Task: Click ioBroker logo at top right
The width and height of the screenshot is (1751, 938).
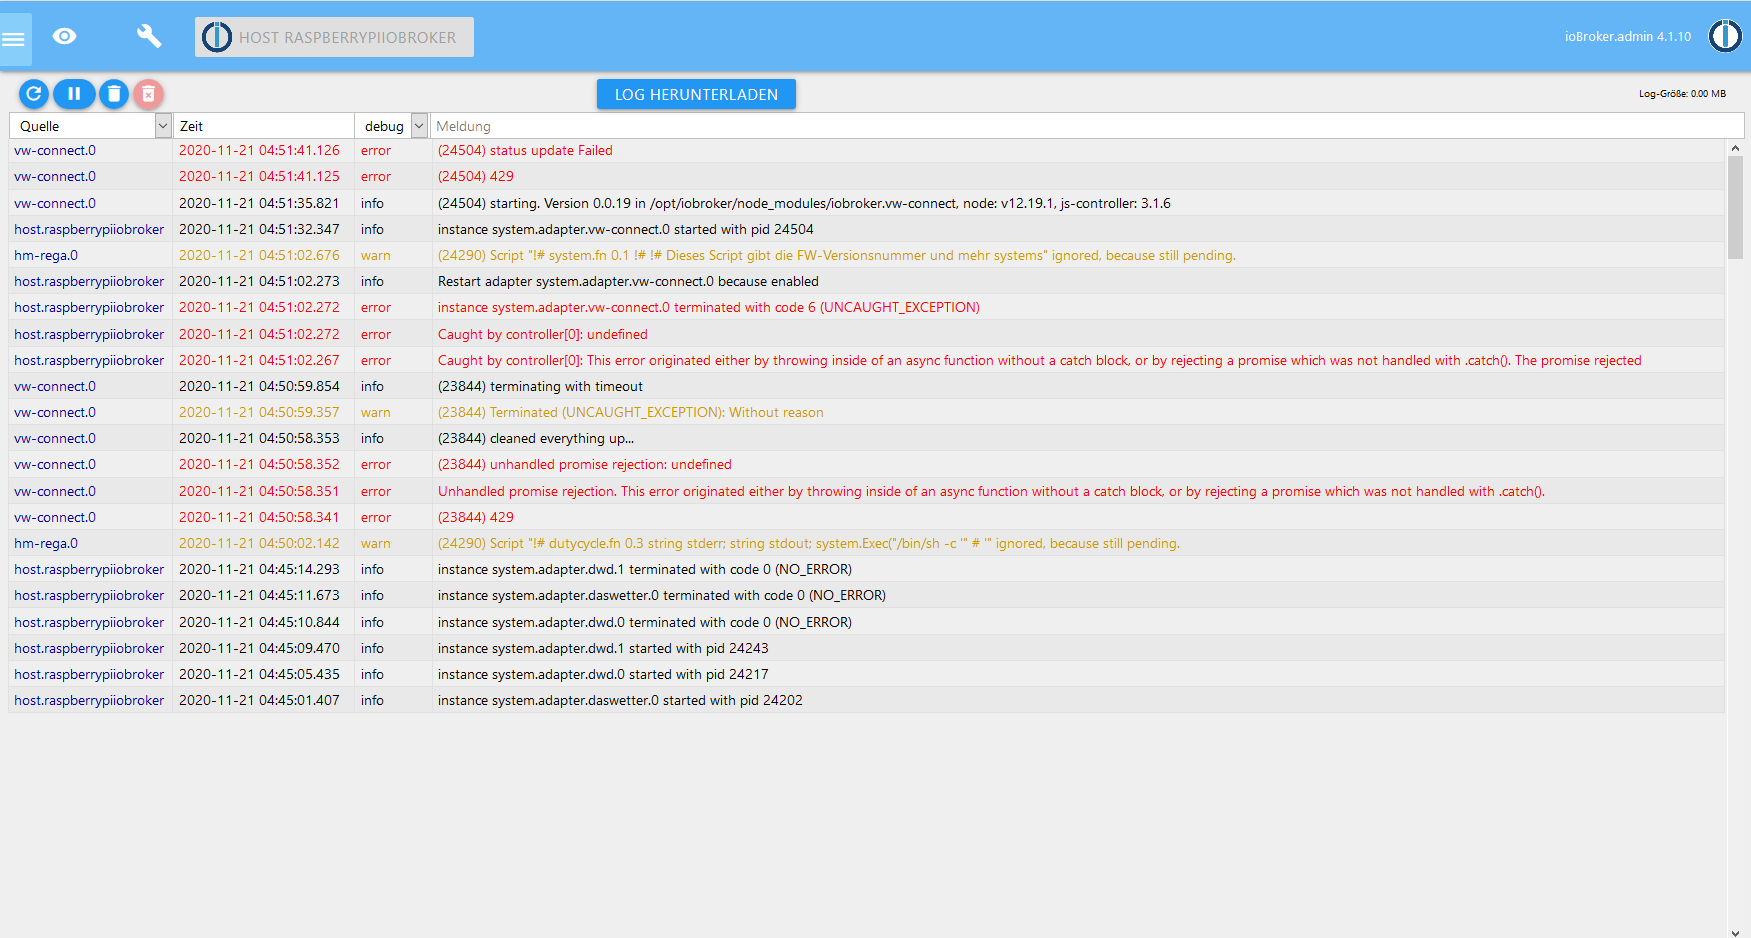Action: tap(1725, 36)
